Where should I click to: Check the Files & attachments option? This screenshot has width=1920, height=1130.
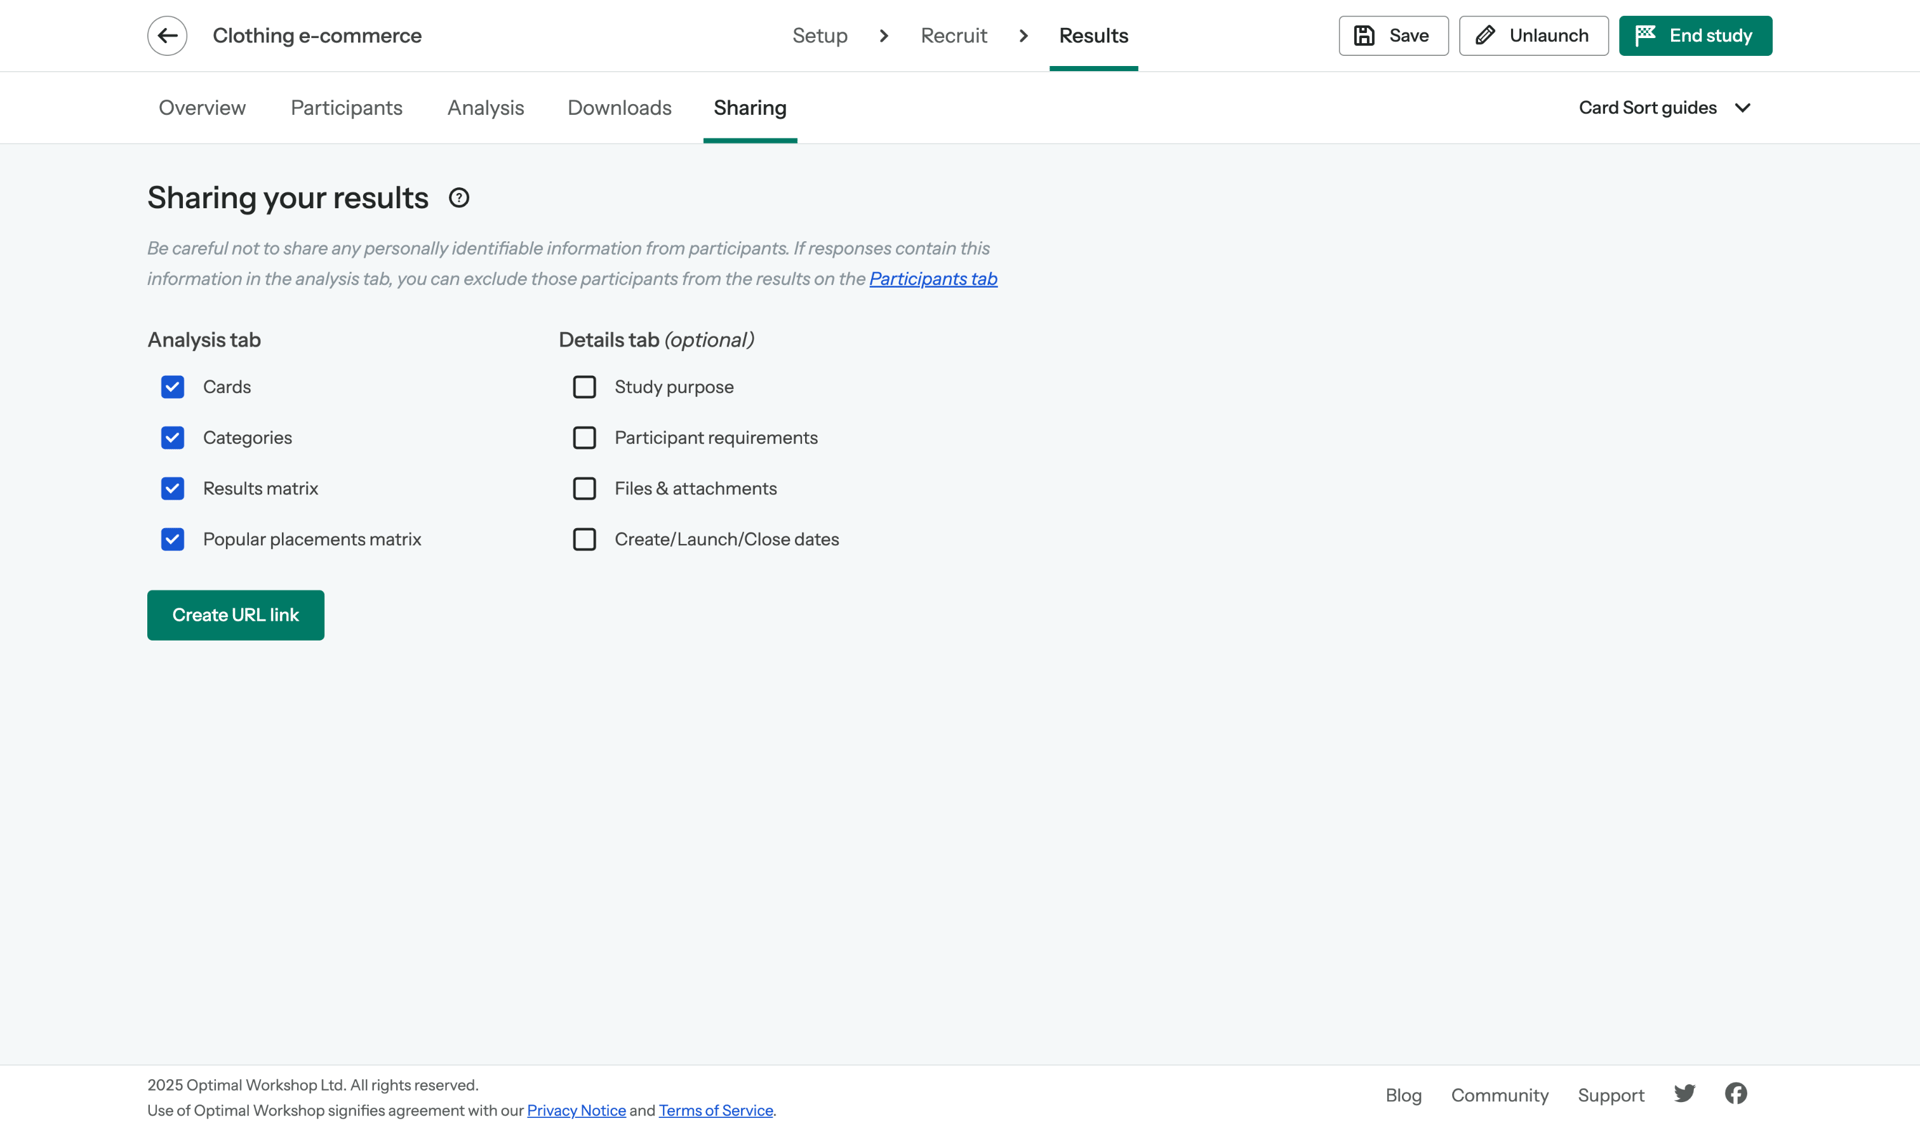[x=584, y=488]
